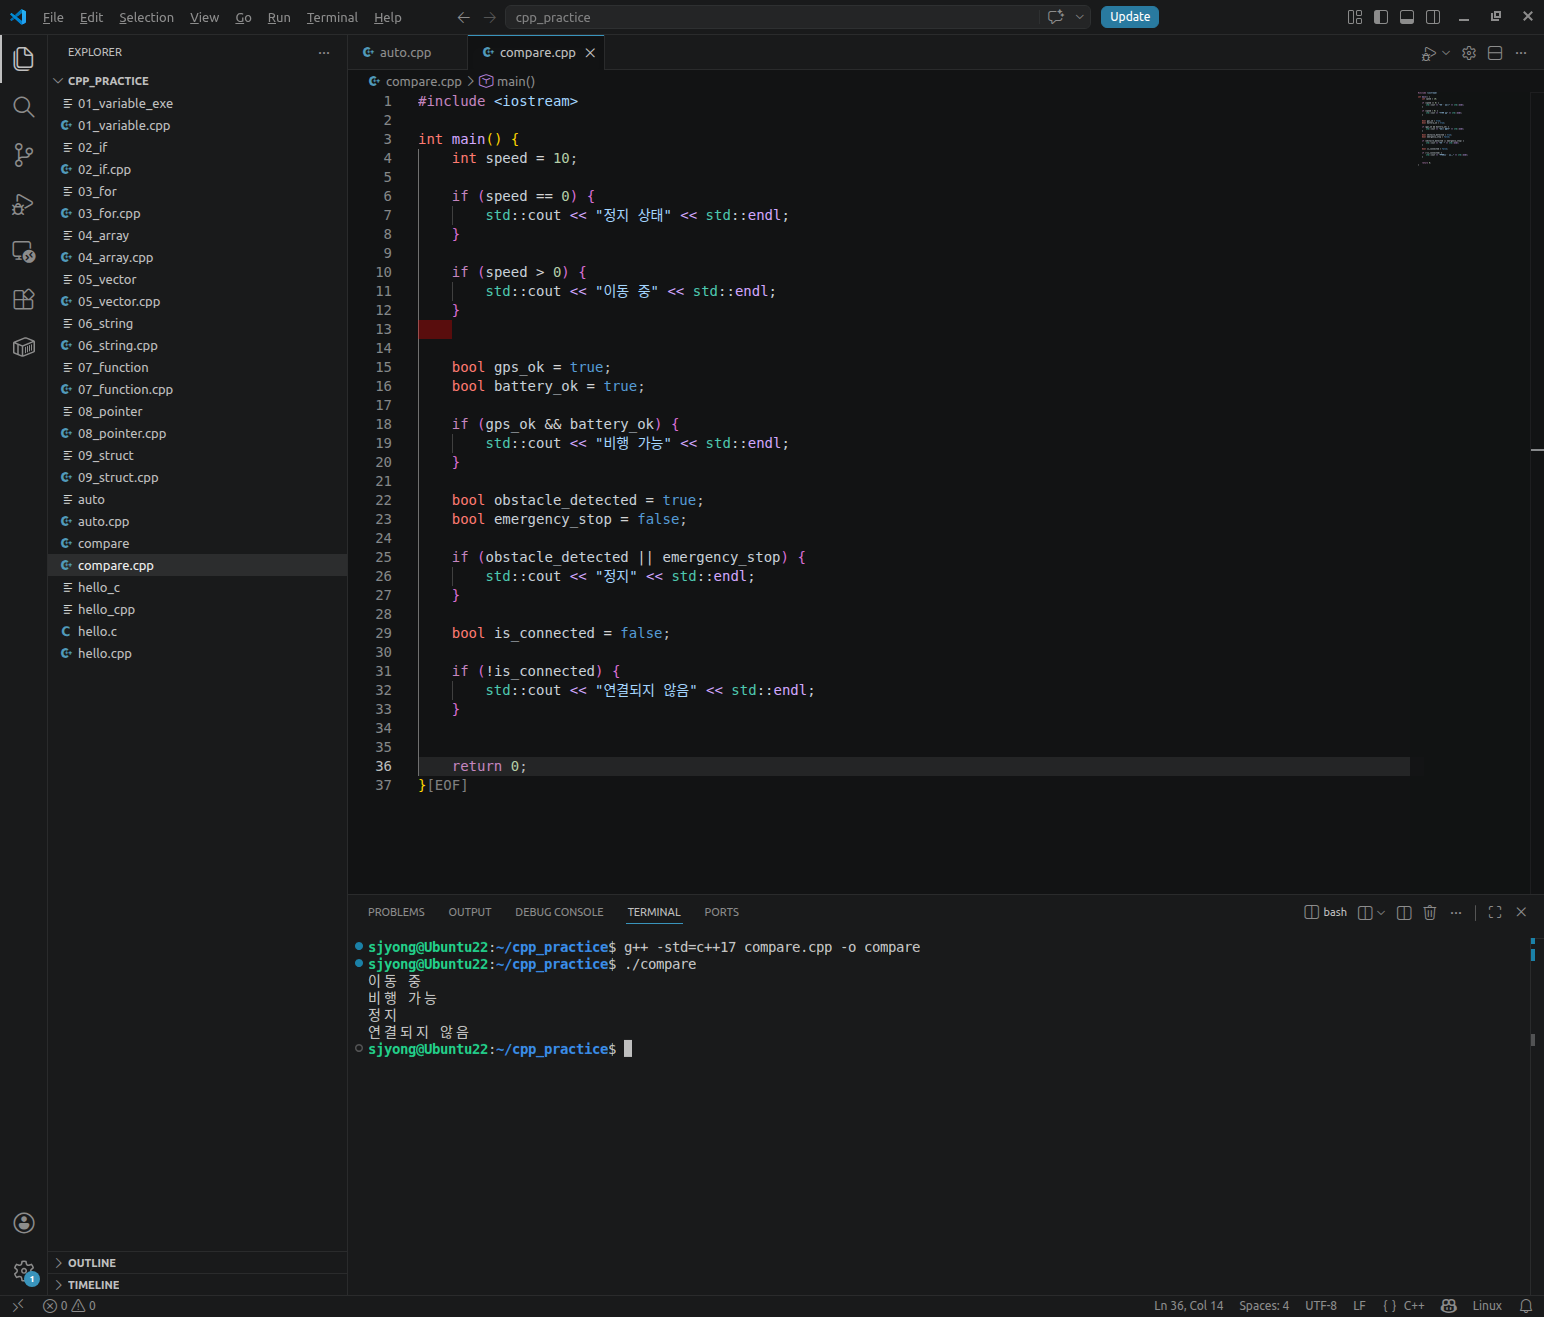1544x1317 pixels.
Task: Toggle Secondary Side Bar visibility
Action: [x=1433, y=17]
